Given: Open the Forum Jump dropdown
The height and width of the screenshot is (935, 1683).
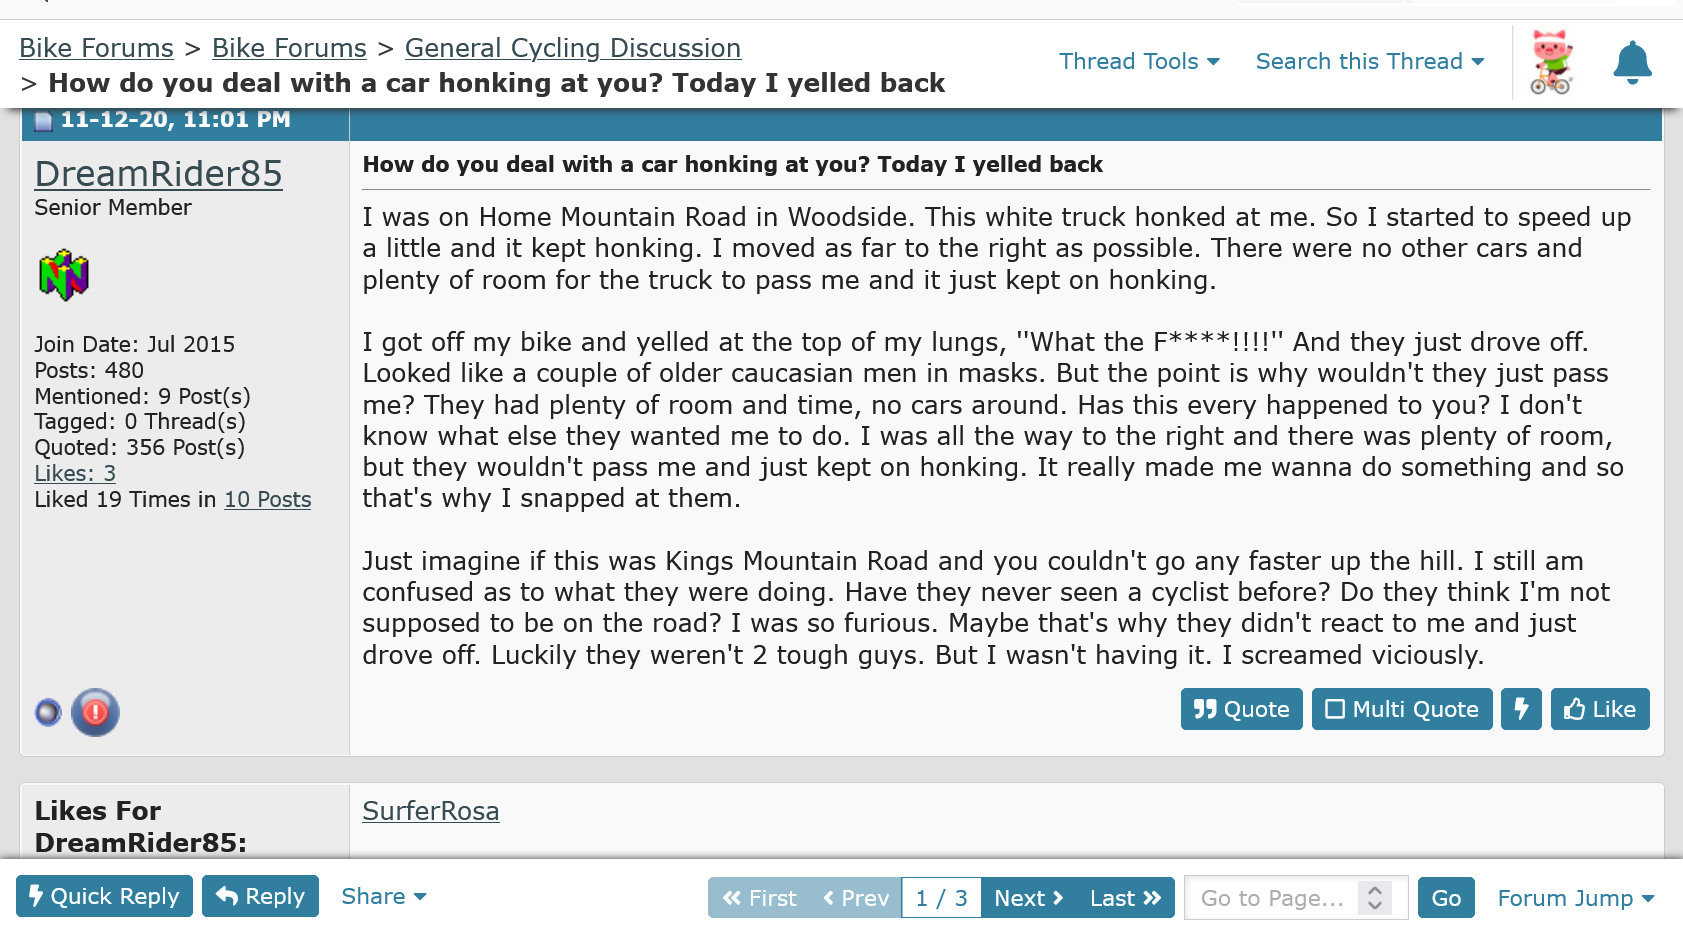Looking at the screenshot, I should [1575, 898].
